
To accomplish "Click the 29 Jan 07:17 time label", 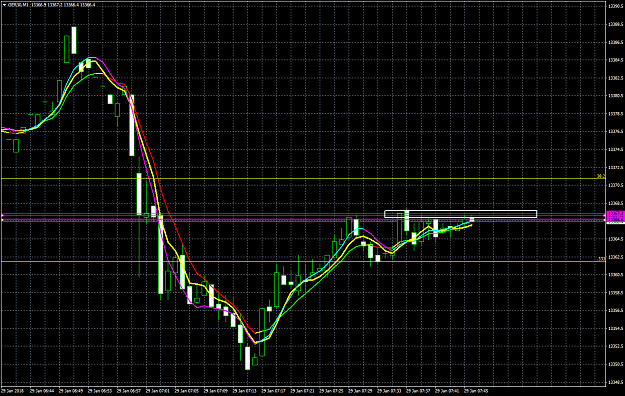I will (274, 391).
